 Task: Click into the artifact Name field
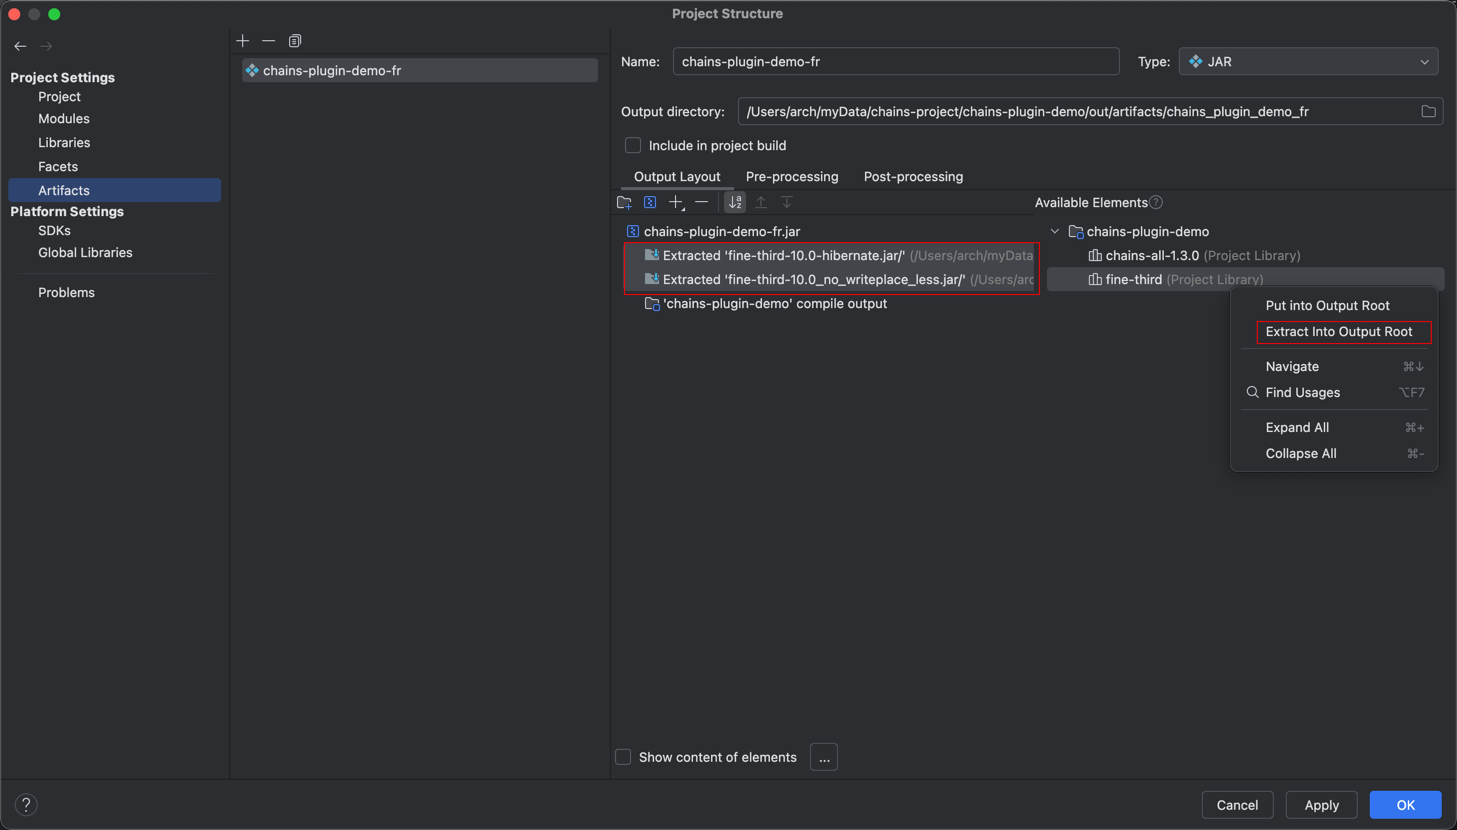coord(895,62)
